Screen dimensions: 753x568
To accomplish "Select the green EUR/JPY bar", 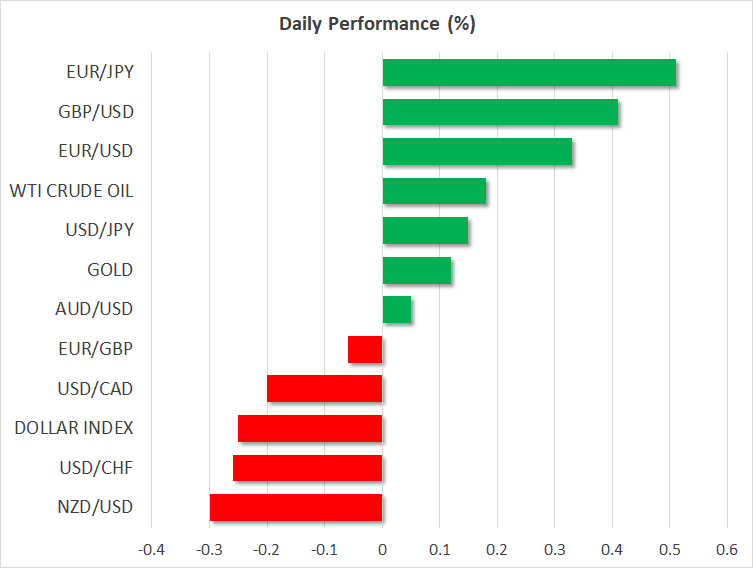I will (x=529, y=73).
